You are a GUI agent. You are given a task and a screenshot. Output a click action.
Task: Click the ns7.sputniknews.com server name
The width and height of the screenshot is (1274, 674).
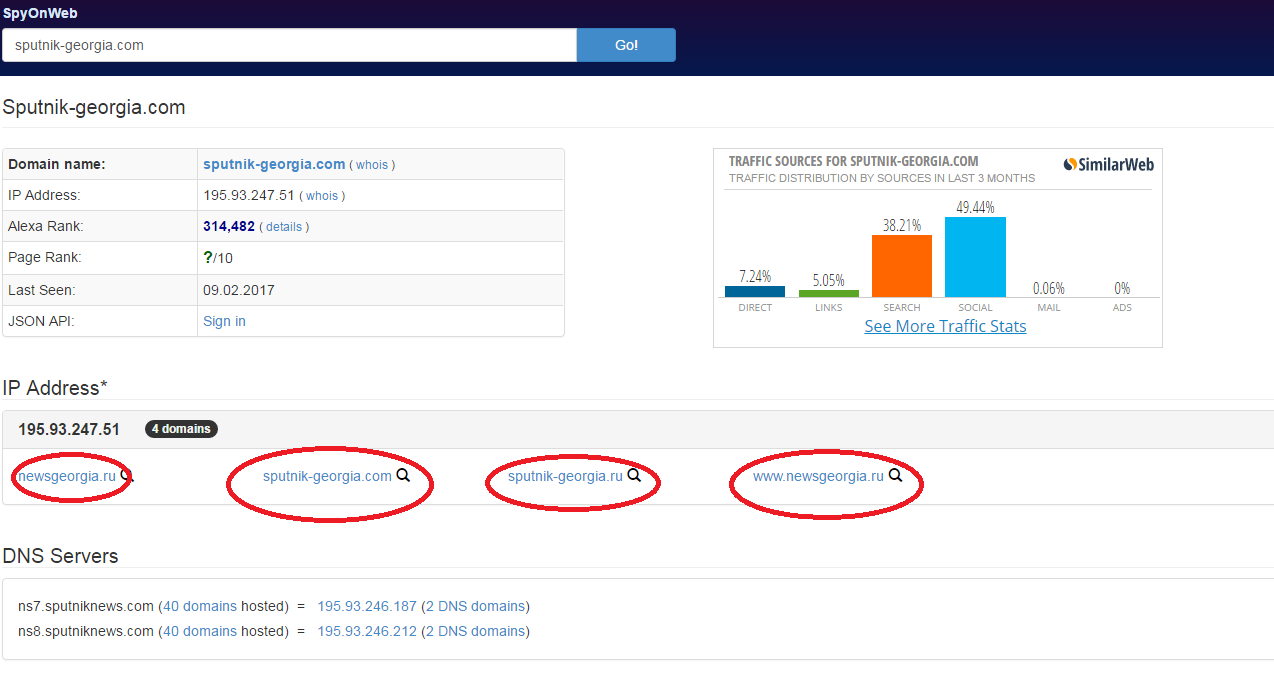pos(86,606)
